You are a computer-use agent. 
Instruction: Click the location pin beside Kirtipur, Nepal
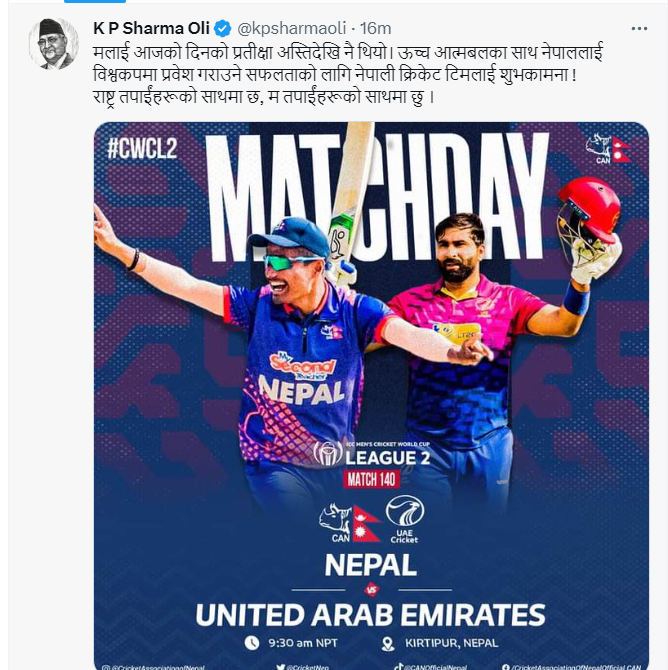pos(388,644)
